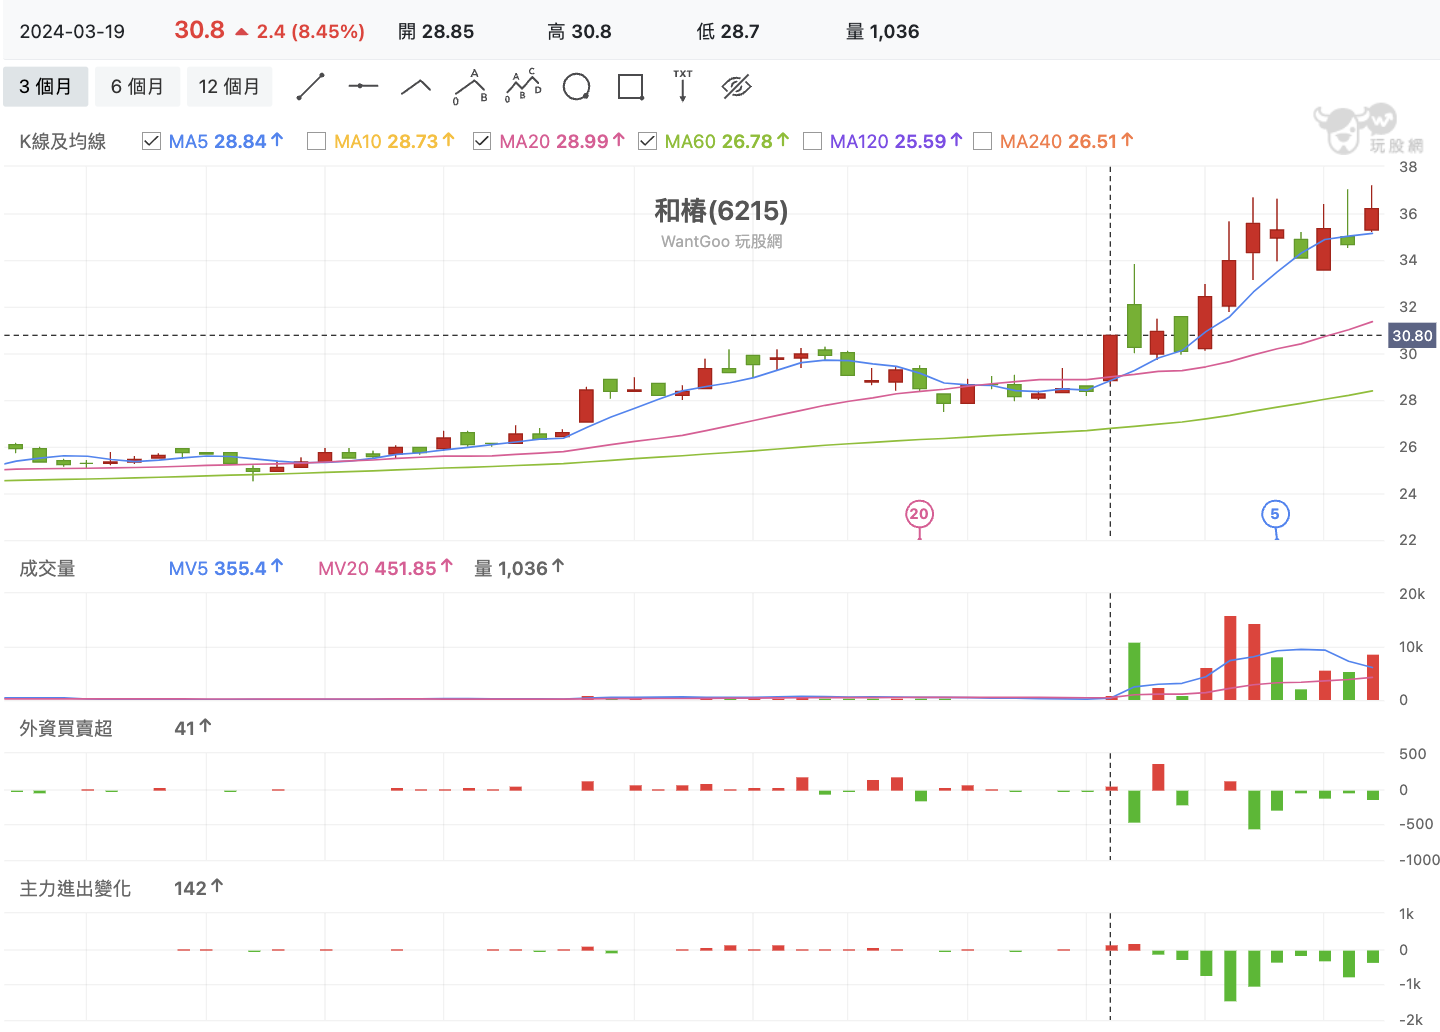Enable the MA10 moving average checkbox
The image size is (1440, 1032).
coord(316,141)
